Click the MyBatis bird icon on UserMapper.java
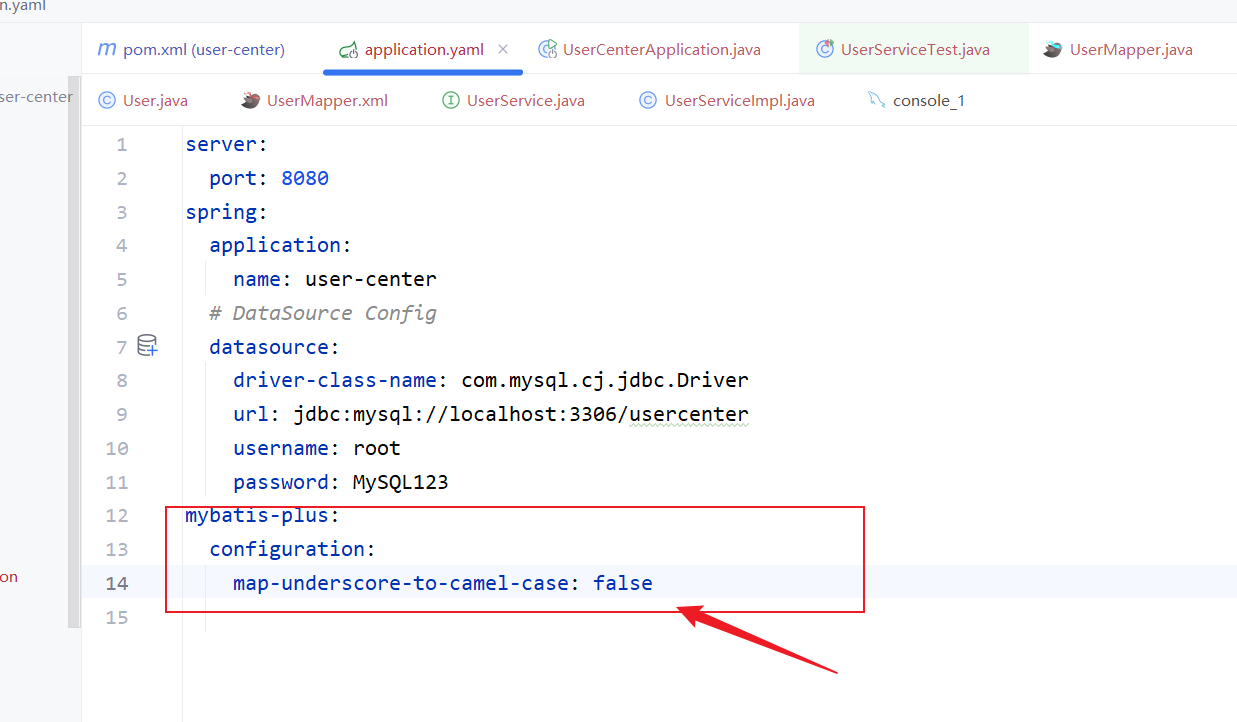Viewport: 1237px width, 722px height. [1052, 49]
